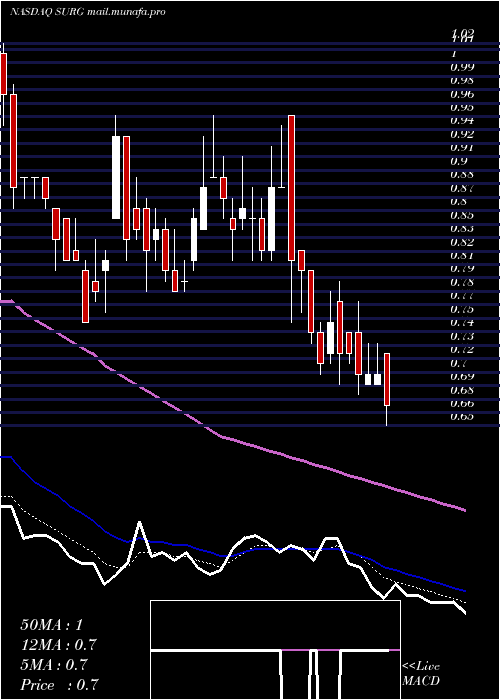Click the 0.78 price axis label
This screenshot has width=500, height=700.
pyautogui.click(x=462, y=282)
